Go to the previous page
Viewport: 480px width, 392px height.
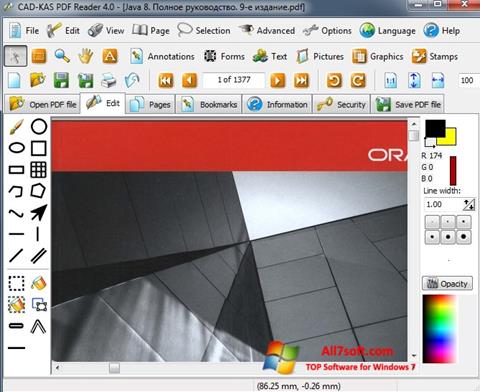pyautogui.click(x=189, y=80)
